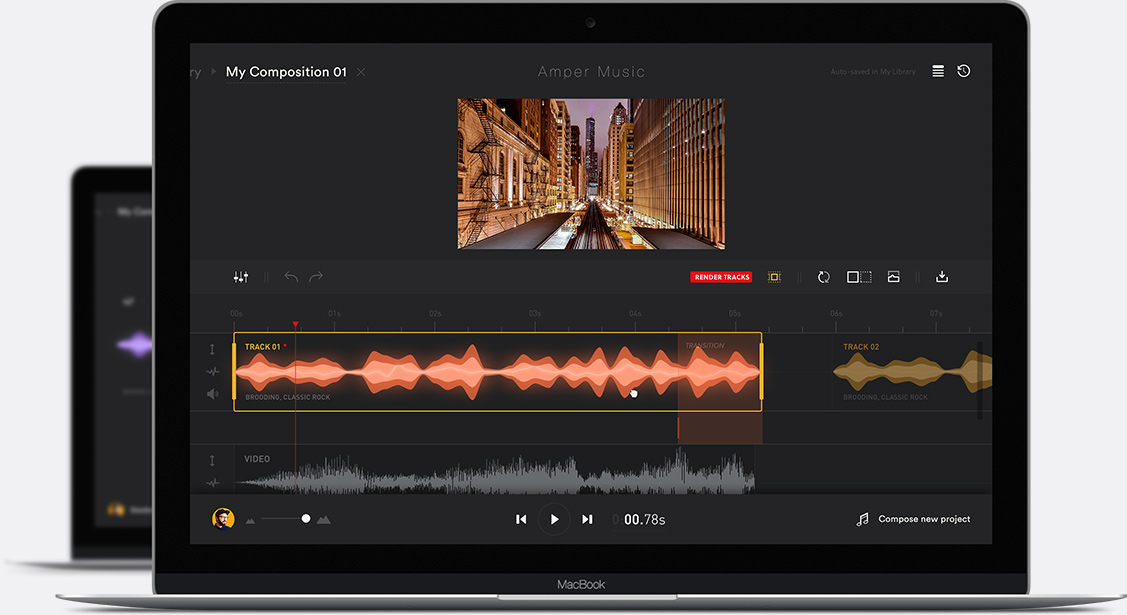Redo the last edit
1127x615 pixels.
[x=316, y=277]
